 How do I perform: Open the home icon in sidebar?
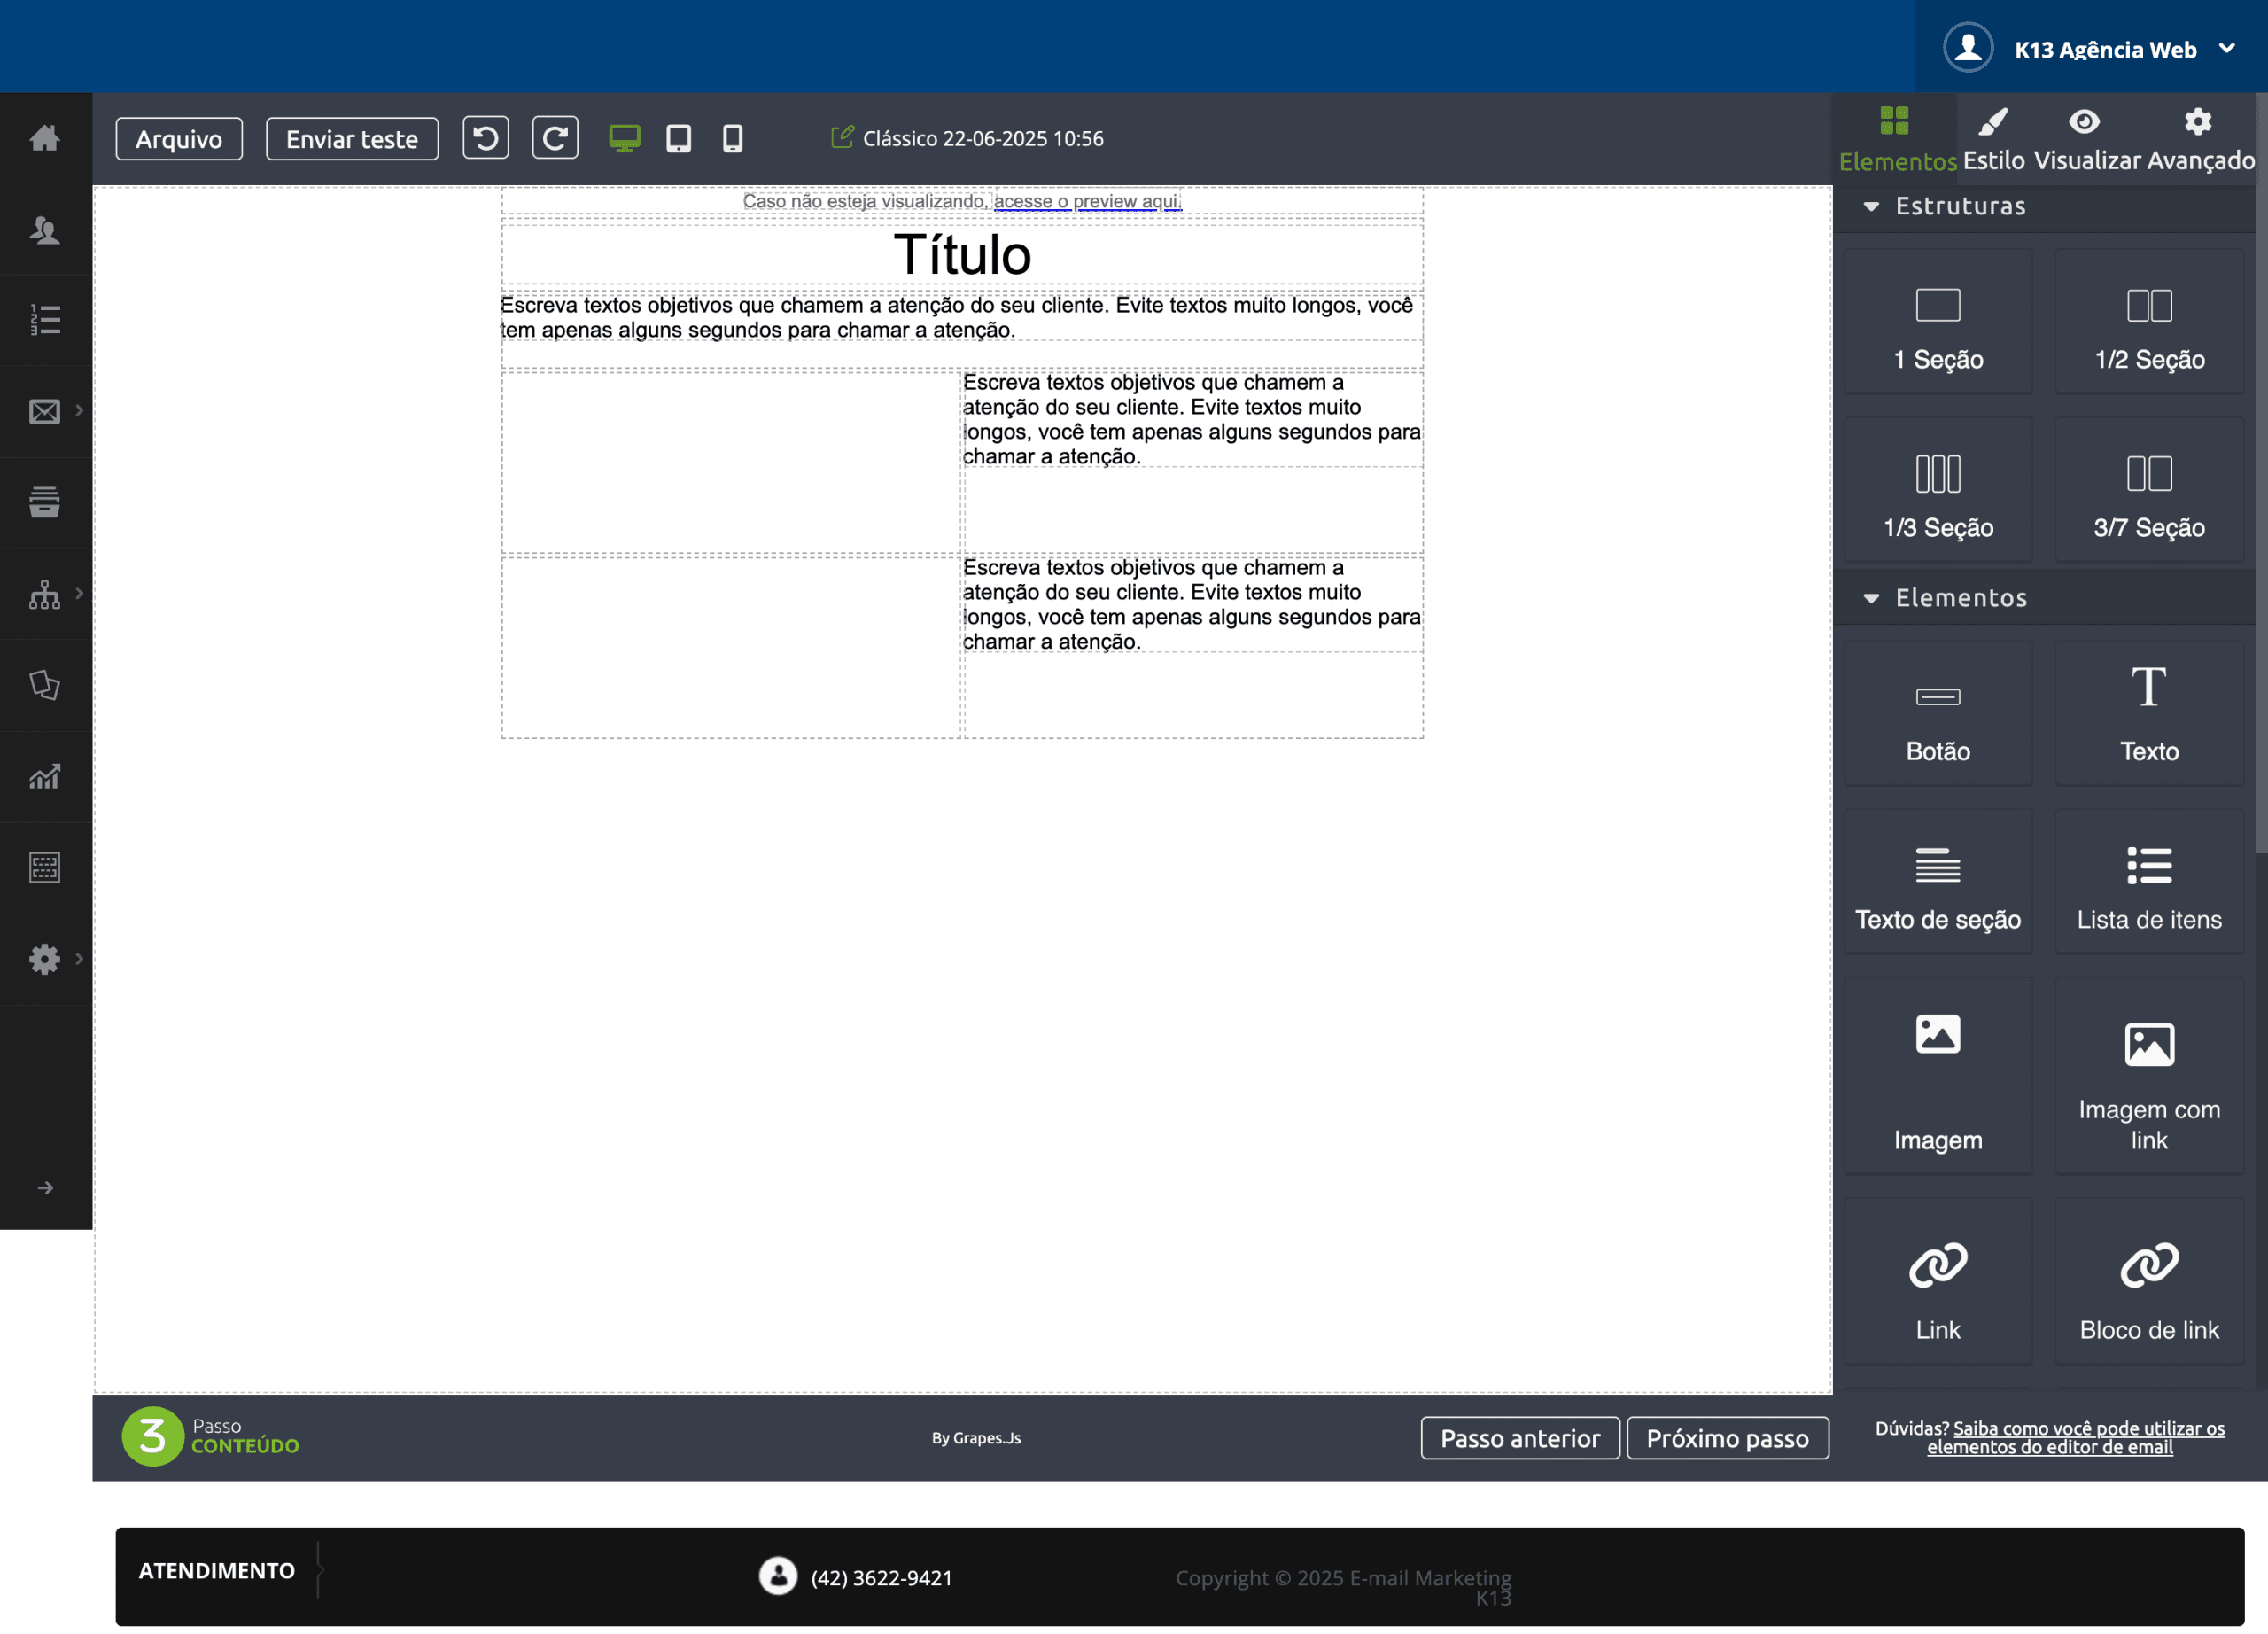(x=45, y=138)
